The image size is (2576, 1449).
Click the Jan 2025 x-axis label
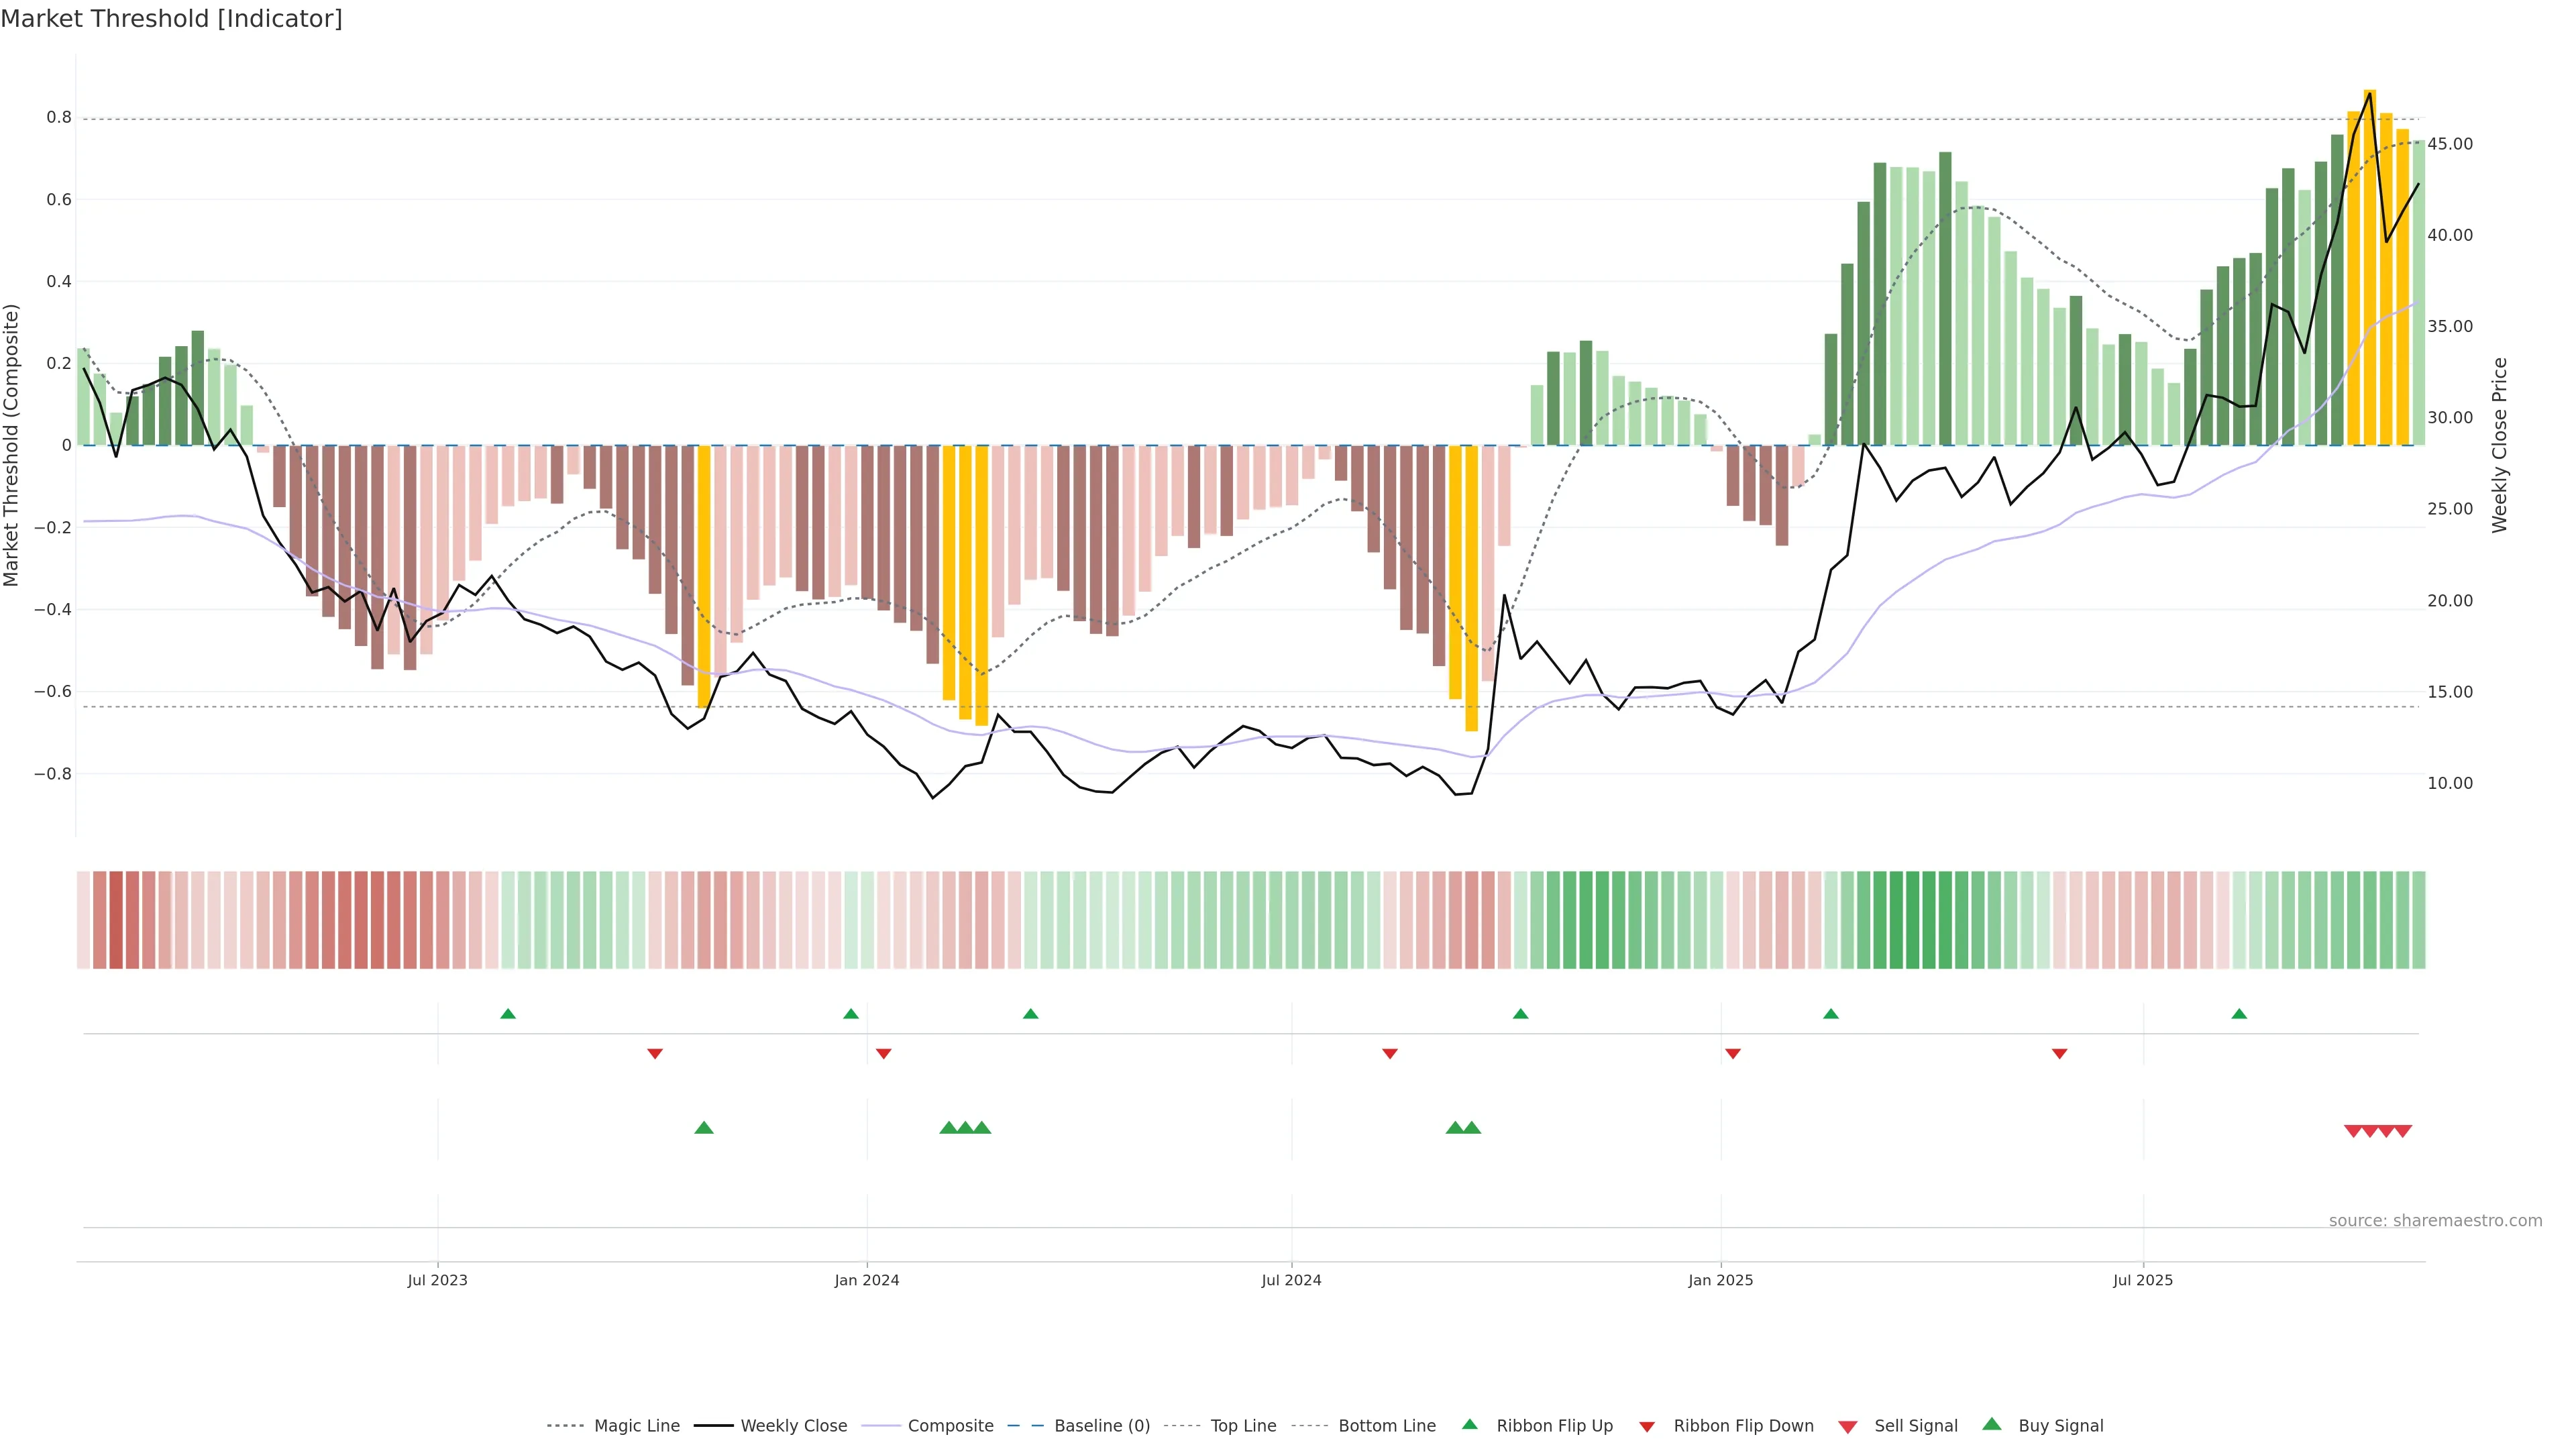click(1720, 1280)
